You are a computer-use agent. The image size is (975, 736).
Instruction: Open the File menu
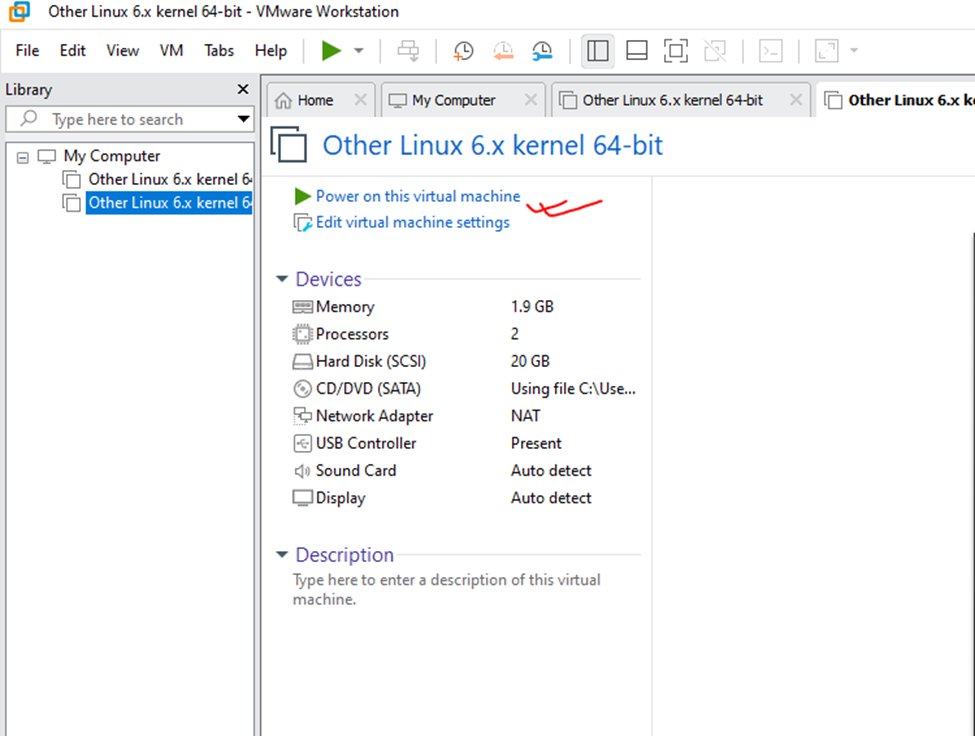click(27, 50)
